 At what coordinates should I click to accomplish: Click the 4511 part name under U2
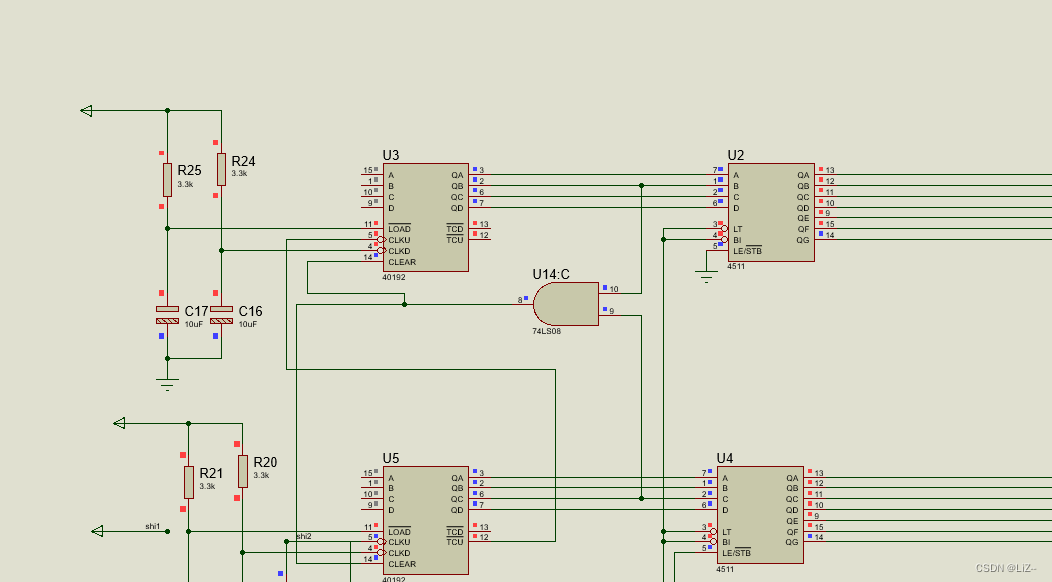(736, 266)
